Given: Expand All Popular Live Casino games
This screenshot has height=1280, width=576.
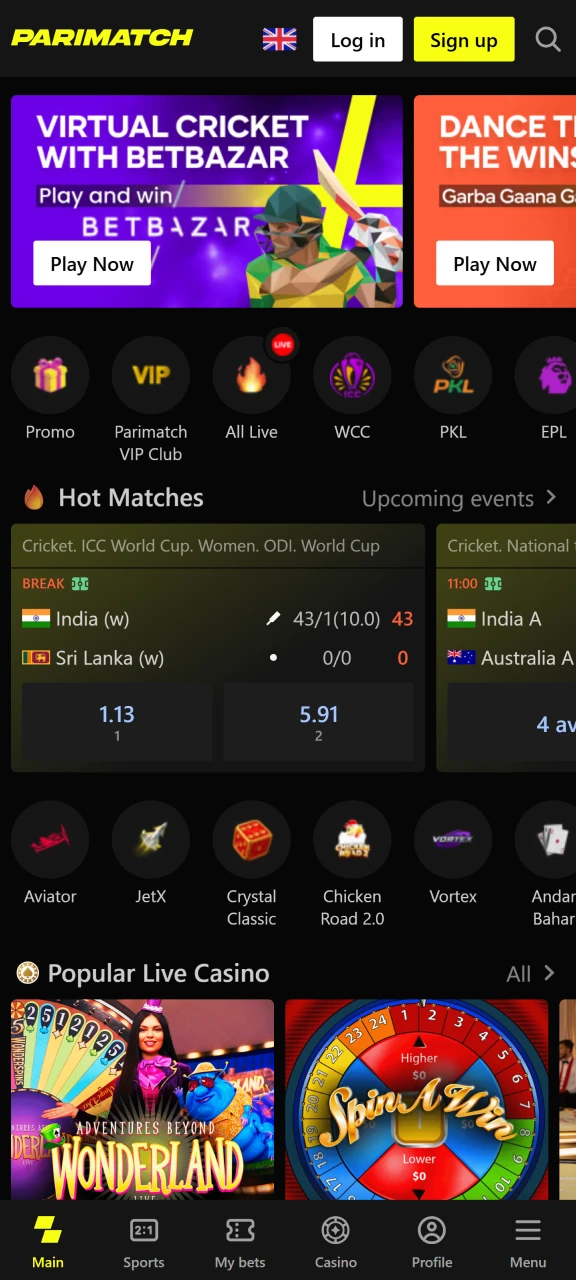Looking at the screenshot, I should click(x=531, y=973).
